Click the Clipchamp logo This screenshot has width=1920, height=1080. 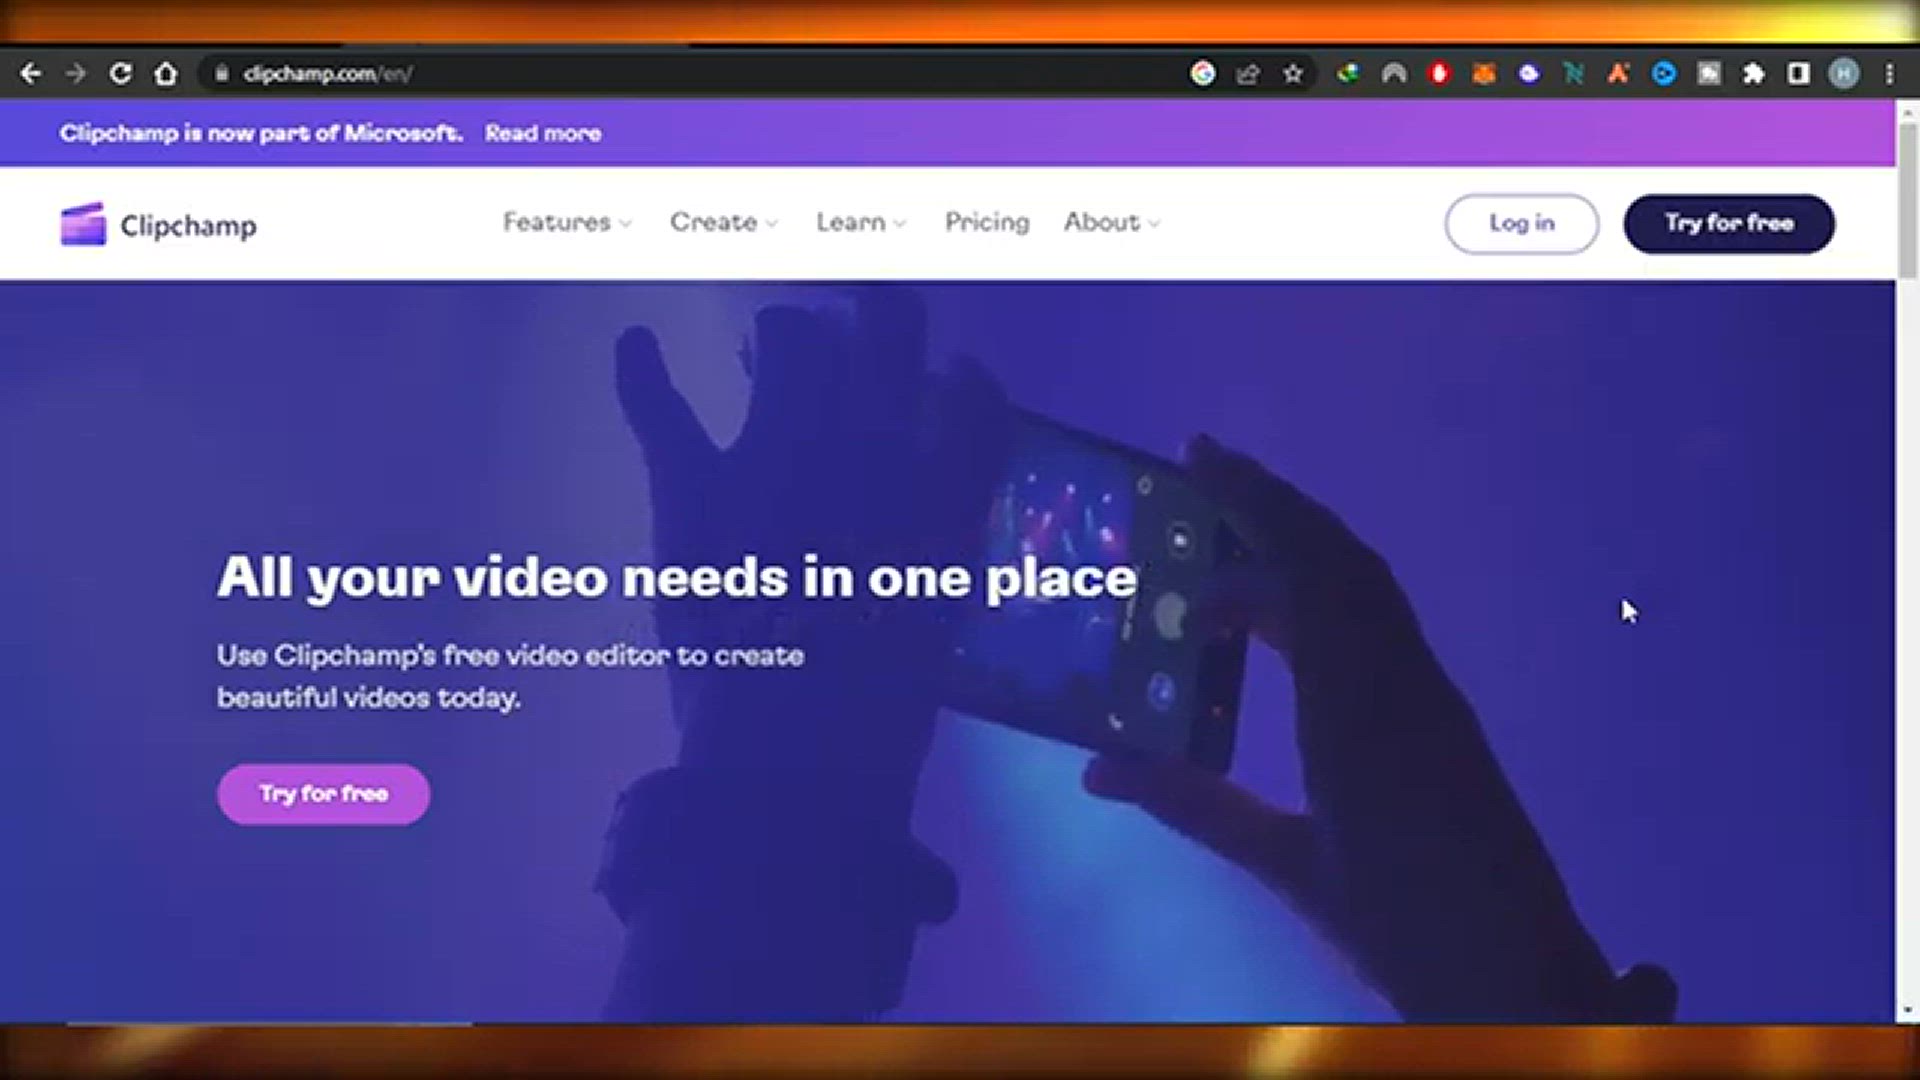click(158, 225)
